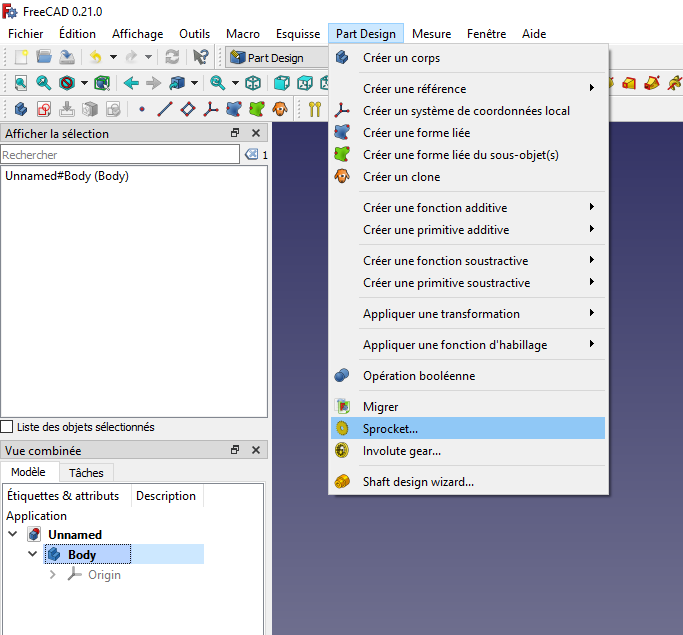Open Créer une fonction additive submenu
Image resolution: width=683 pixels, height=635 pixels.
tap(468, 208)
